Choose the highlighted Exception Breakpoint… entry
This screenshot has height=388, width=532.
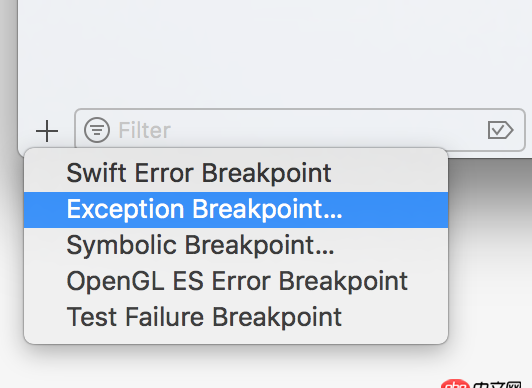click(x=236, y=210)
